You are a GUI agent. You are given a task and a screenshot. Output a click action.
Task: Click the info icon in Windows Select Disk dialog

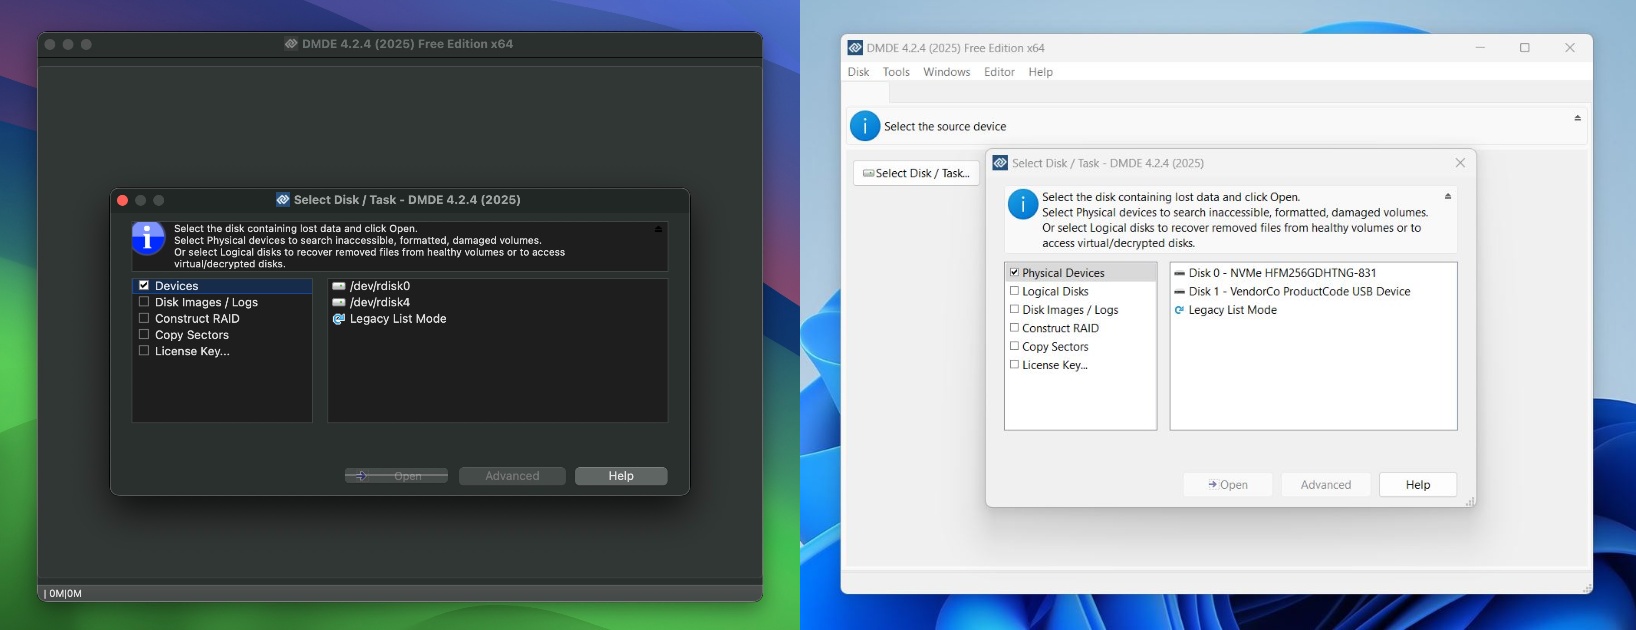pyautogui.click(x=1023, y=204)
